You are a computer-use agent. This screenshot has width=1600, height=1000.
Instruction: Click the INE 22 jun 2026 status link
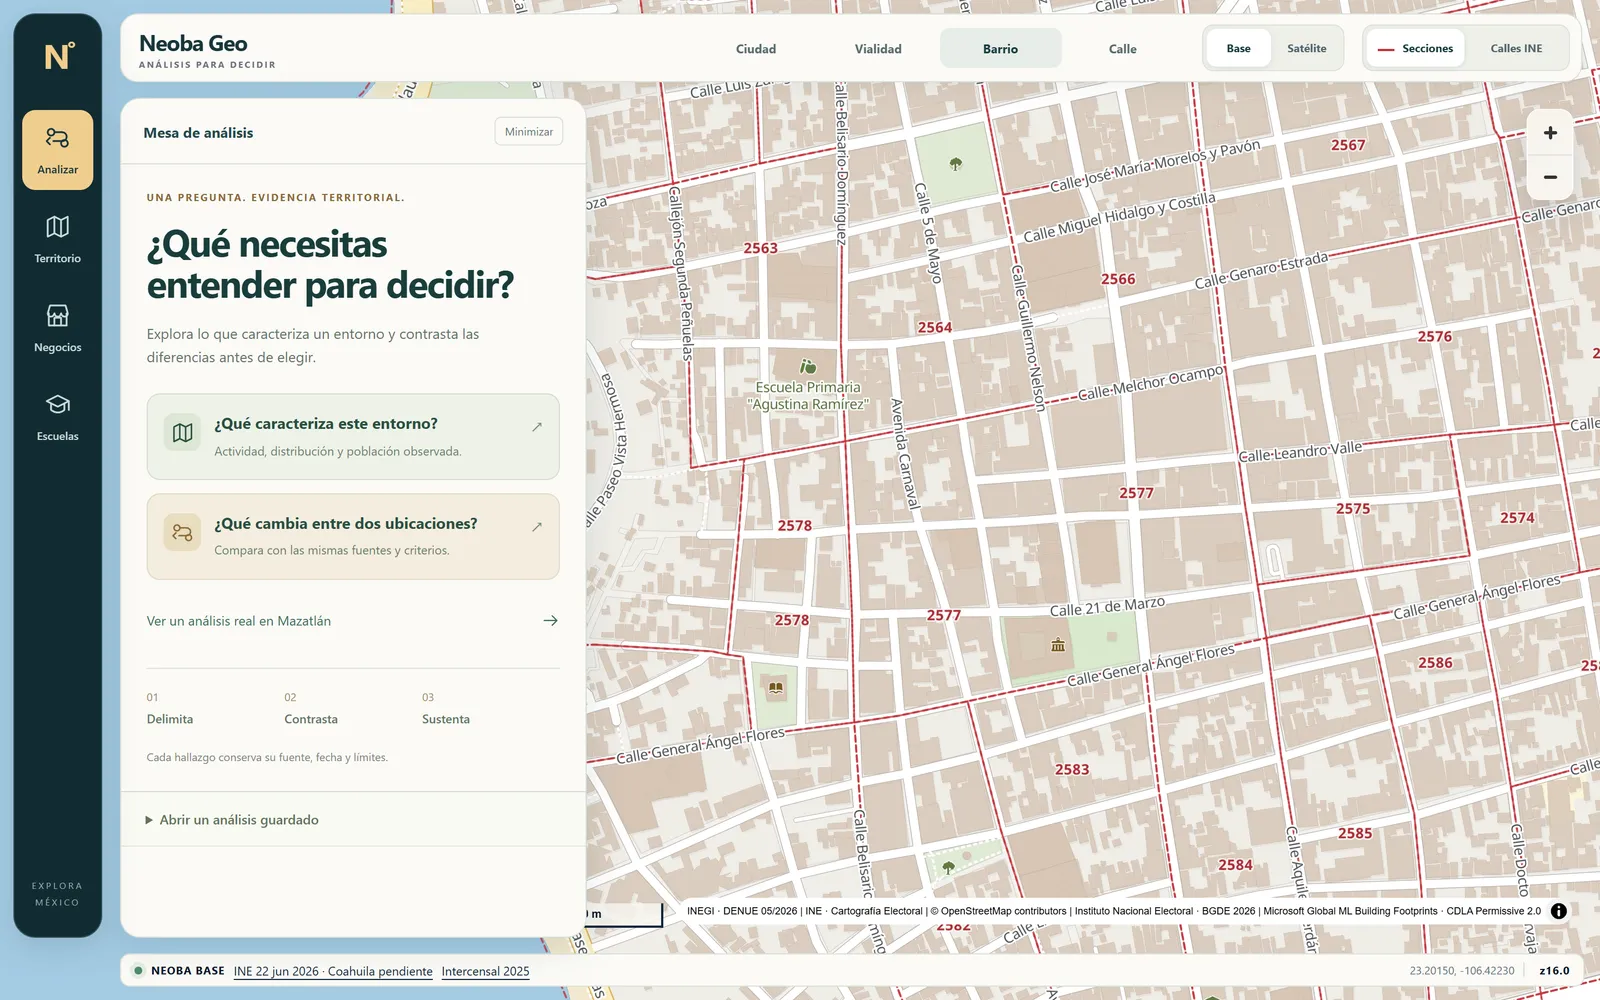(x=333, y=971)
